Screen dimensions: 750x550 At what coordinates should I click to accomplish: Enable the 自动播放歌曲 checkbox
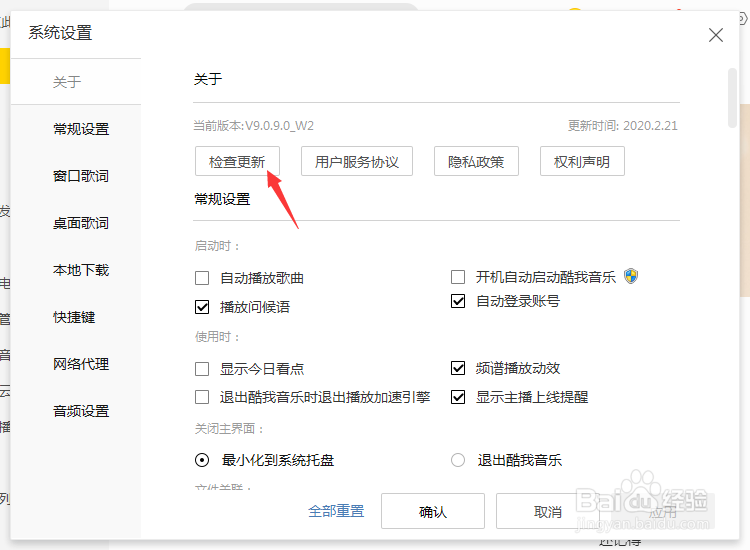tap(202, 278)
